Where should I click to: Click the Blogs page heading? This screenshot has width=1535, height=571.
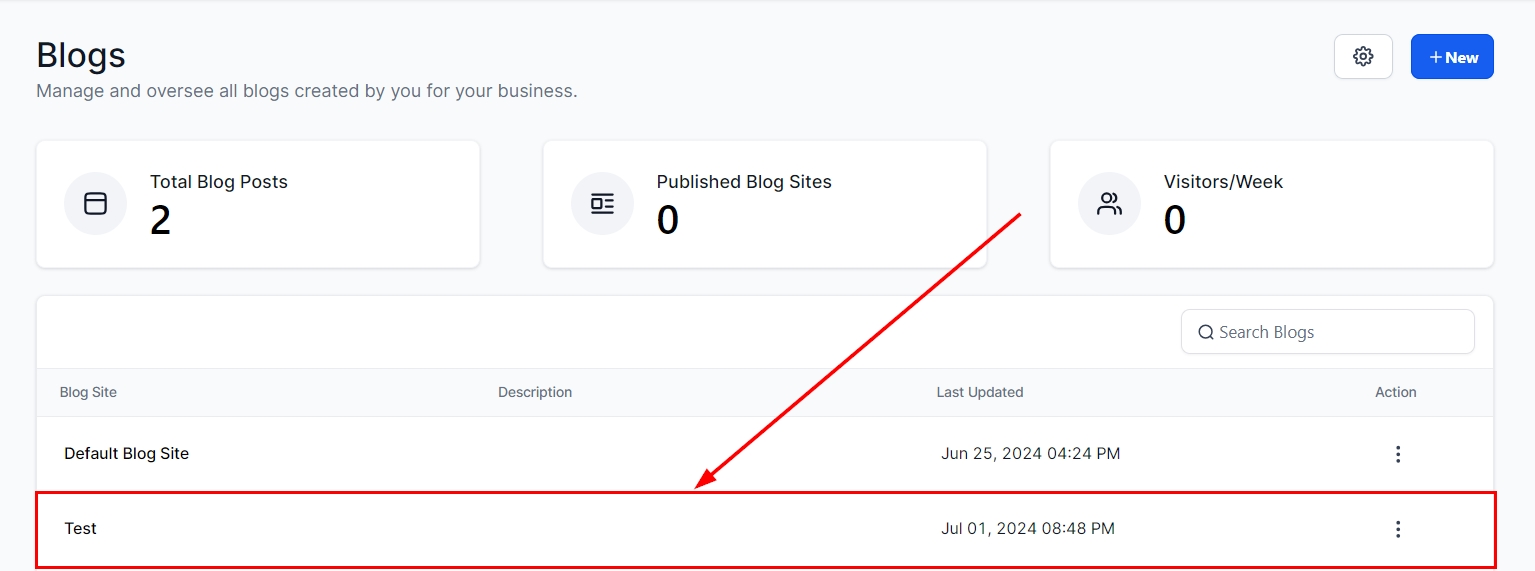pyautogui.click(x=81, y=55)
